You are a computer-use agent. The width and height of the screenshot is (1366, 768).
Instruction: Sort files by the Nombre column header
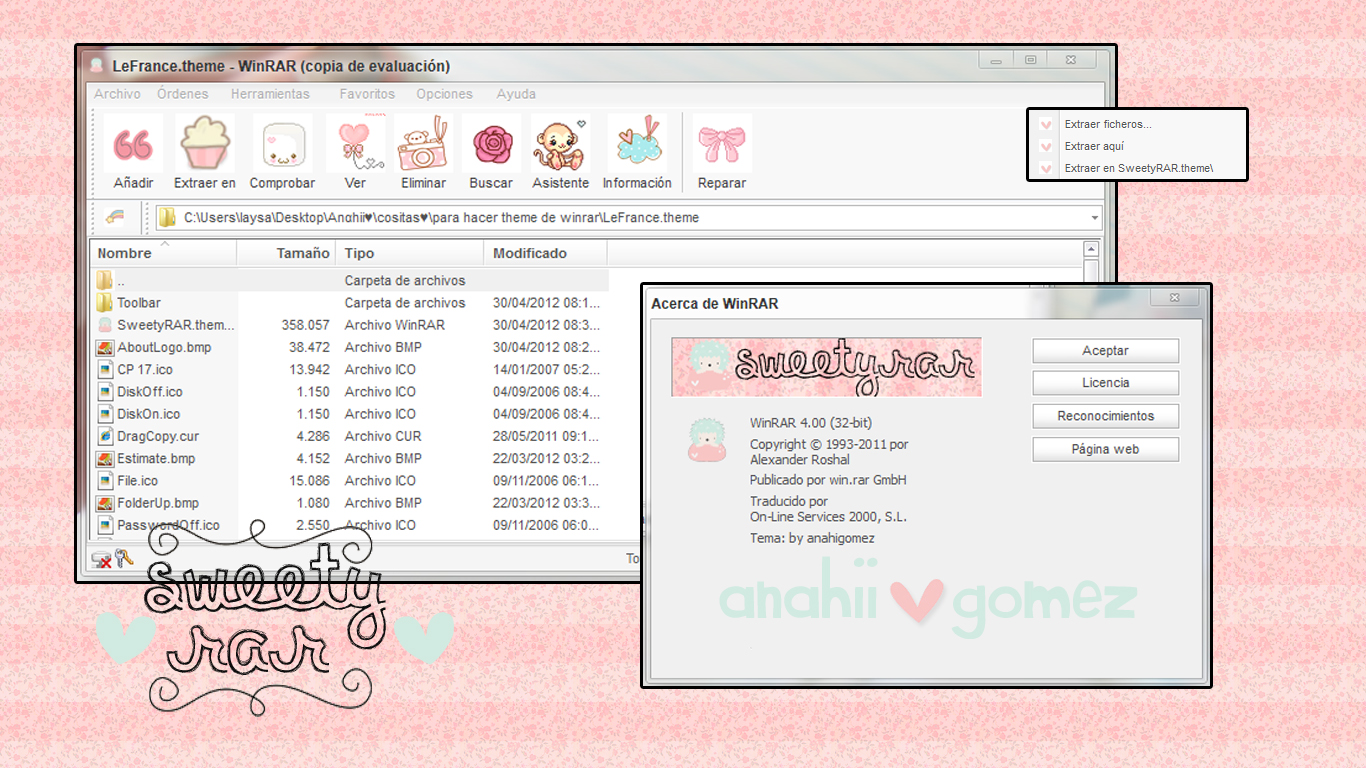coord(163,253)
